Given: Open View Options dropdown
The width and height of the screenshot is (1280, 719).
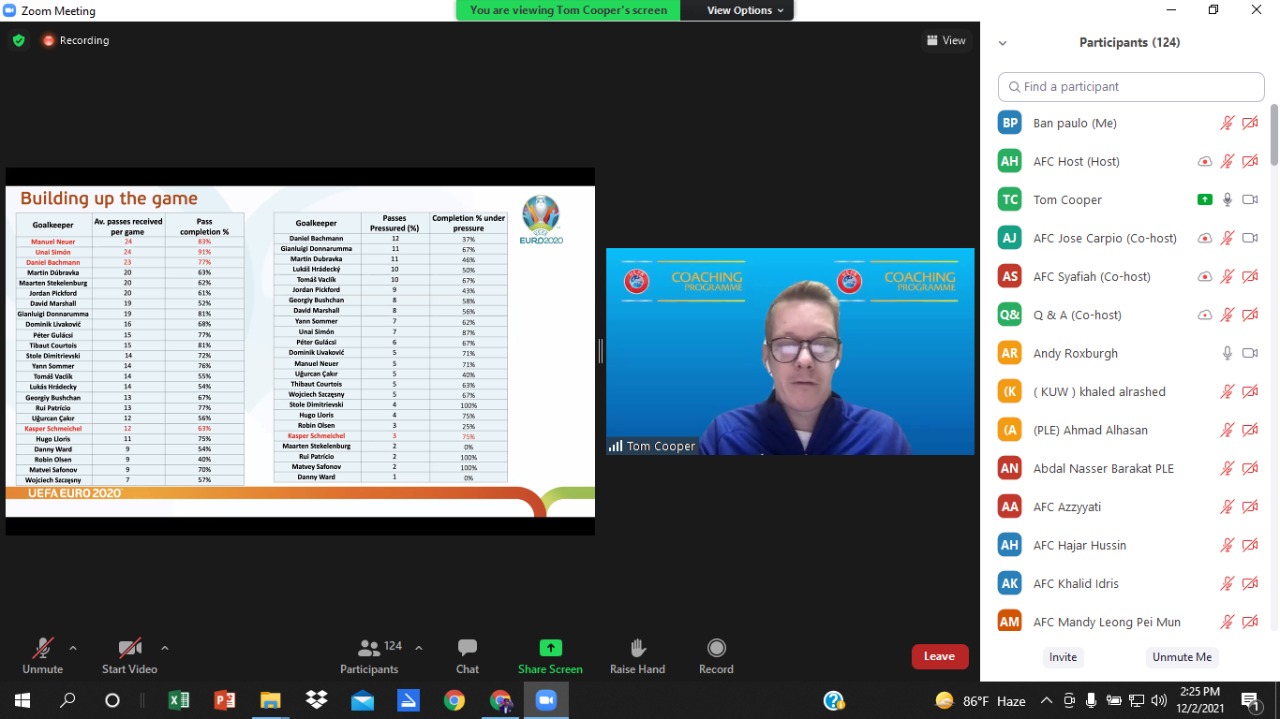Looking at the screenshot, I should click(745, 10).
